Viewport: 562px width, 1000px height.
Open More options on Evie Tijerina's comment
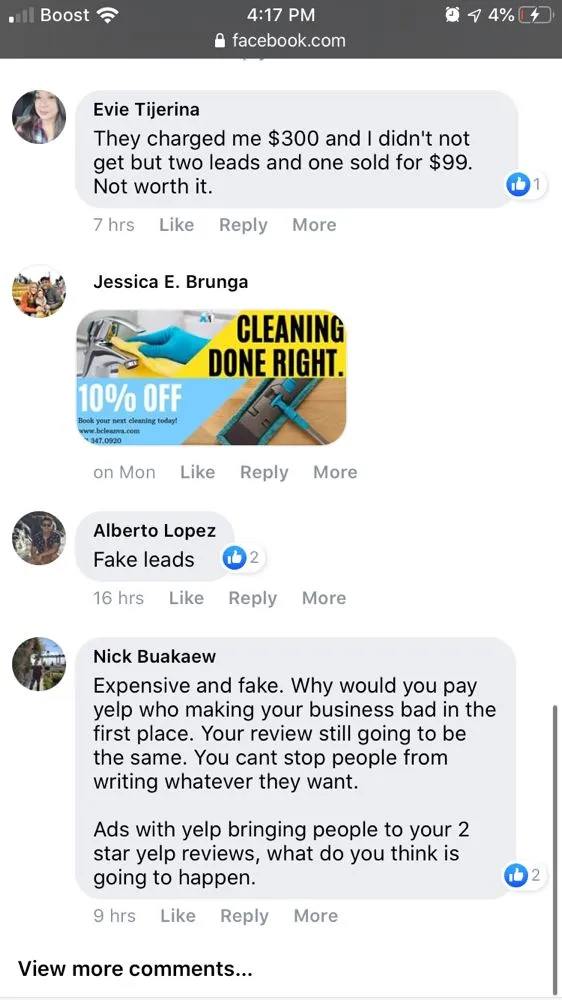click(314, 224)
